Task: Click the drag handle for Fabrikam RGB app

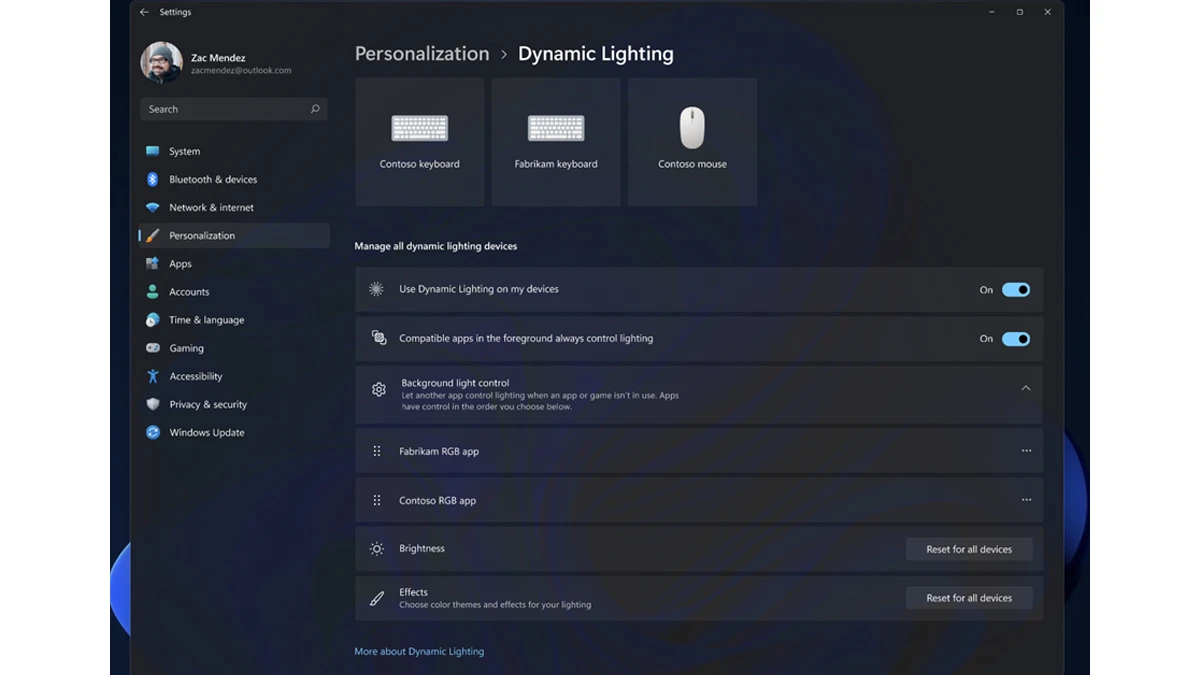Action: coord(377,451)
